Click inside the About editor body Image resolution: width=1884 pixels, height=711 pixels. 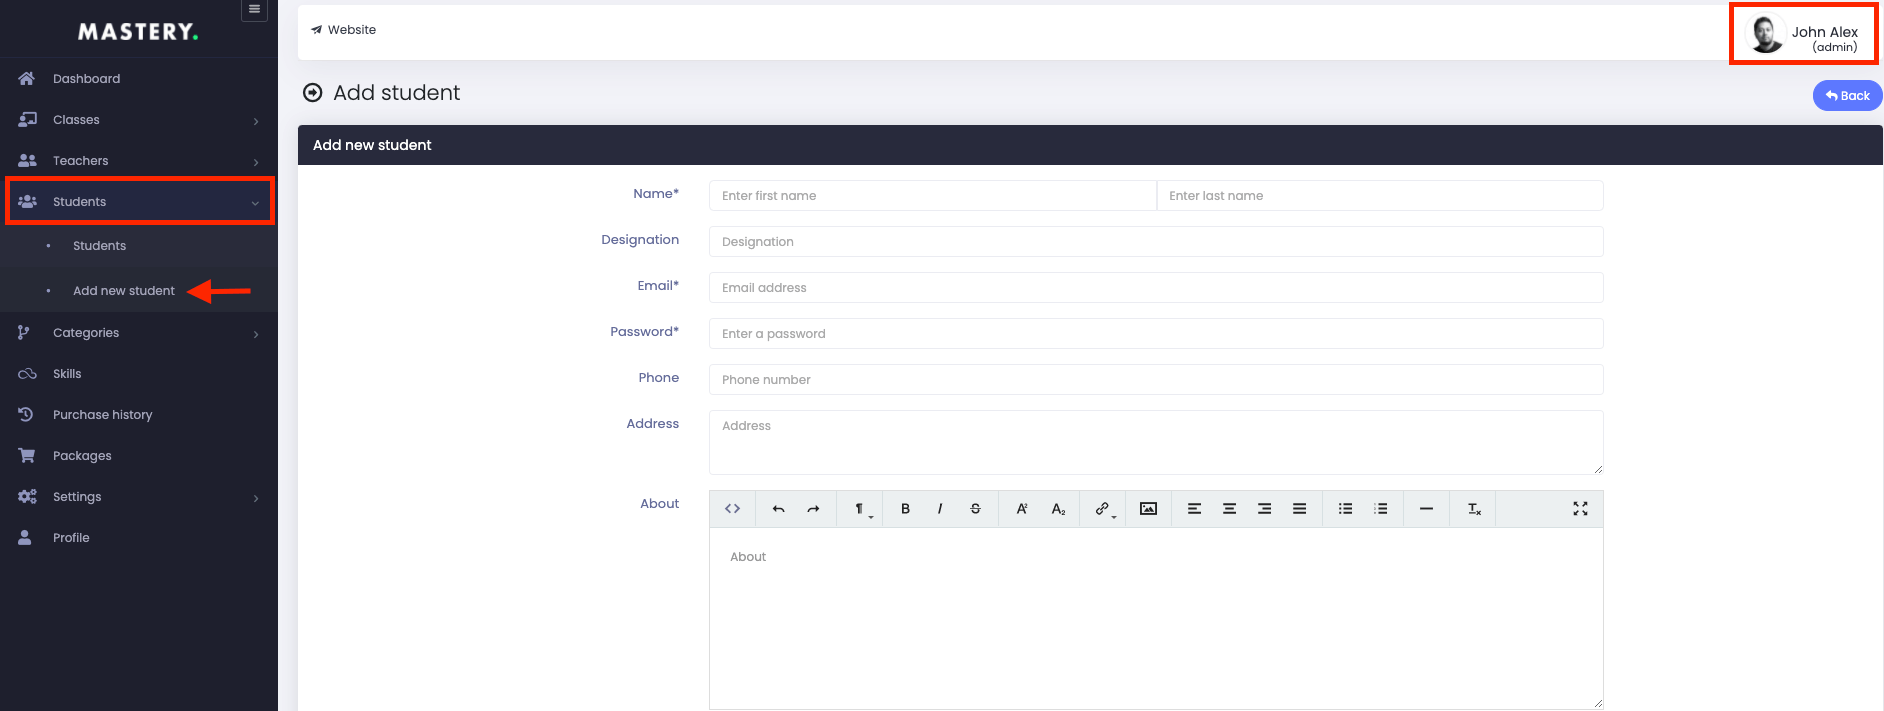click(1156, 618)
